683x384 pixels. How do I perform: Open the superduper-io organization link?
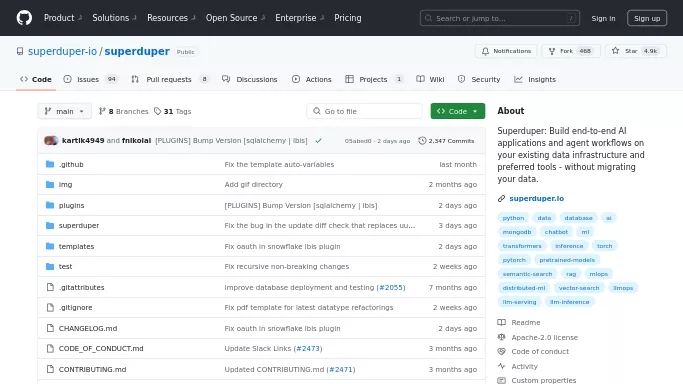[62, 51]
